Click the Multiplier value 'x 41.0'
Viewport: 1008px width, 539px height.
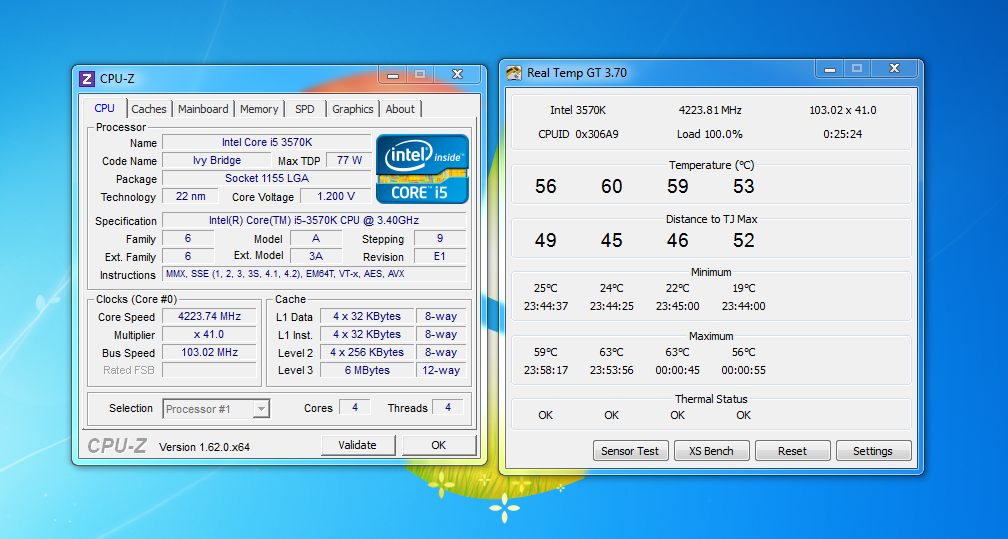click(x=210, y=334)
